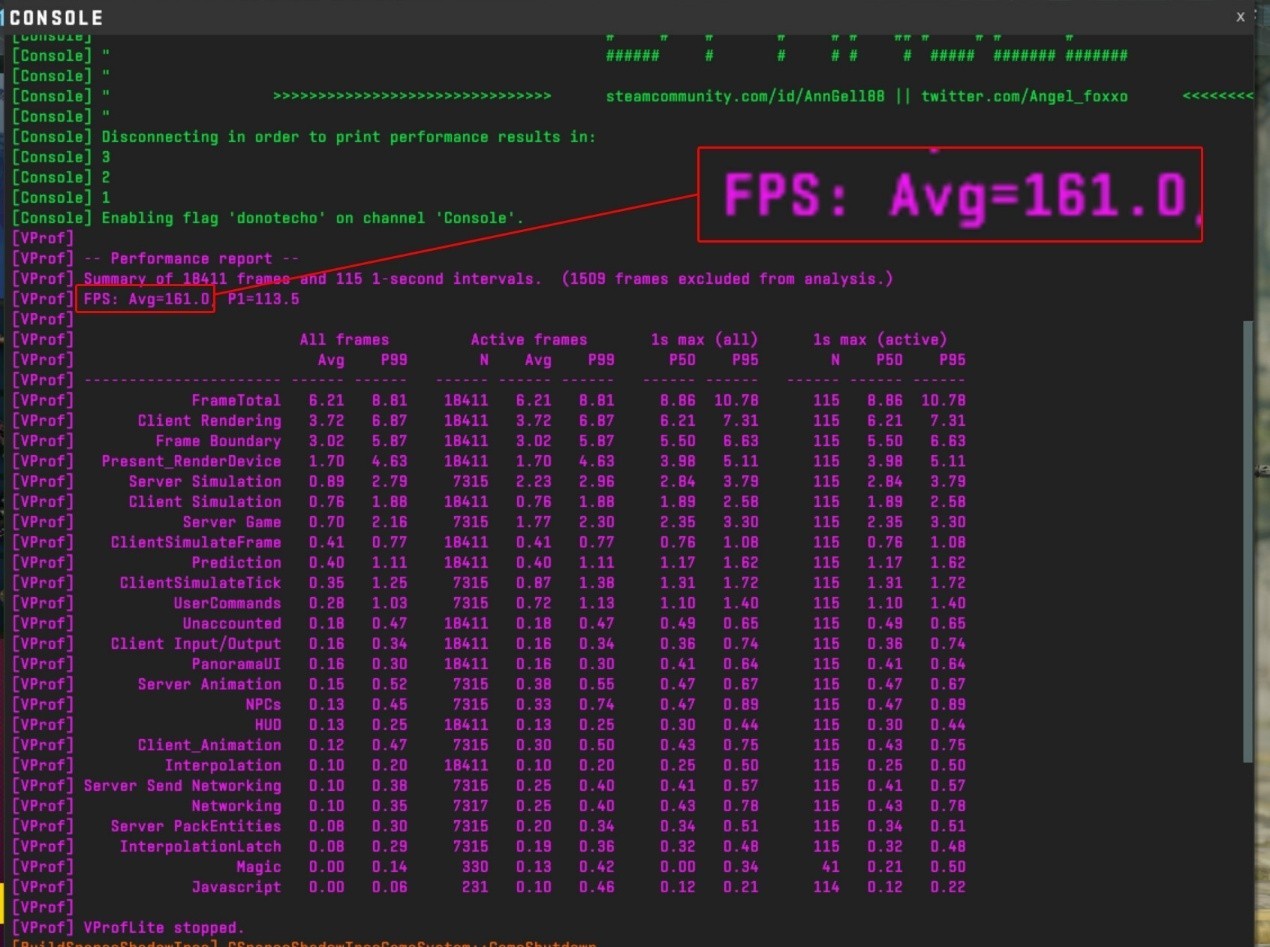This screenshot has height=947, width=1270.
Task: Click the CONSOLE title label
Action: coord(57,18)
